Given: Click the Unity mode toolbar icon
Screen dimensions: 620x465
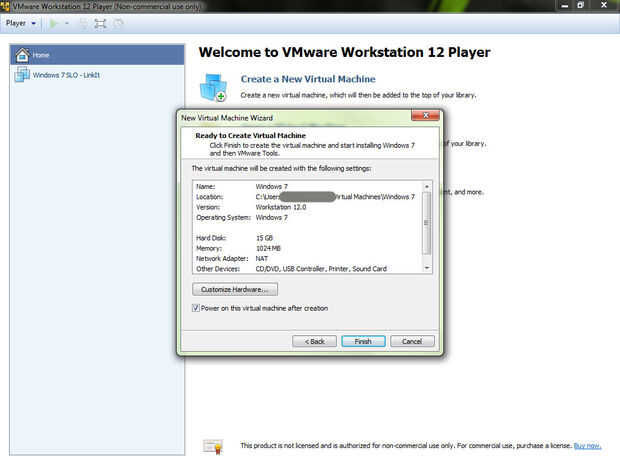Looking at the screenshot, I should (118, 24).
